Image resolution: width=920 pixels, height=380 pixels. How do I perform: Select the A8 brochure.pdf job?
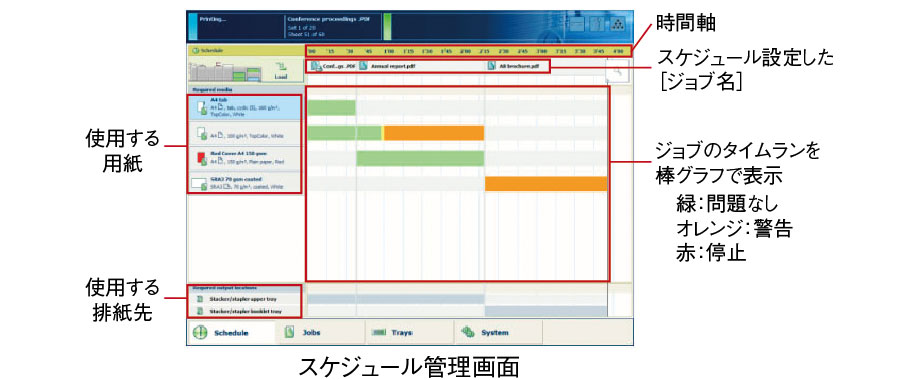pos(513,66)
